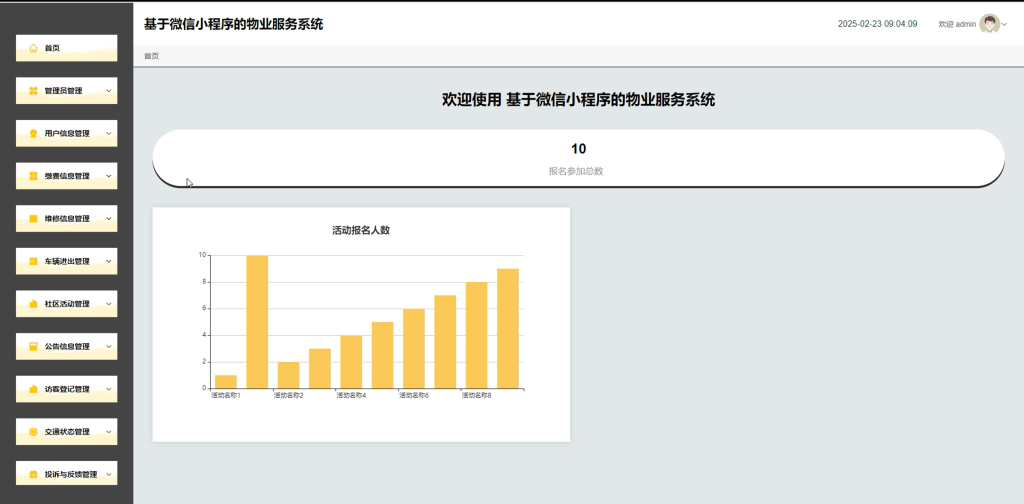Open the 缴费信息管理 menu label
Viewport: 1024px width, 504px height.
pos(67,176)
